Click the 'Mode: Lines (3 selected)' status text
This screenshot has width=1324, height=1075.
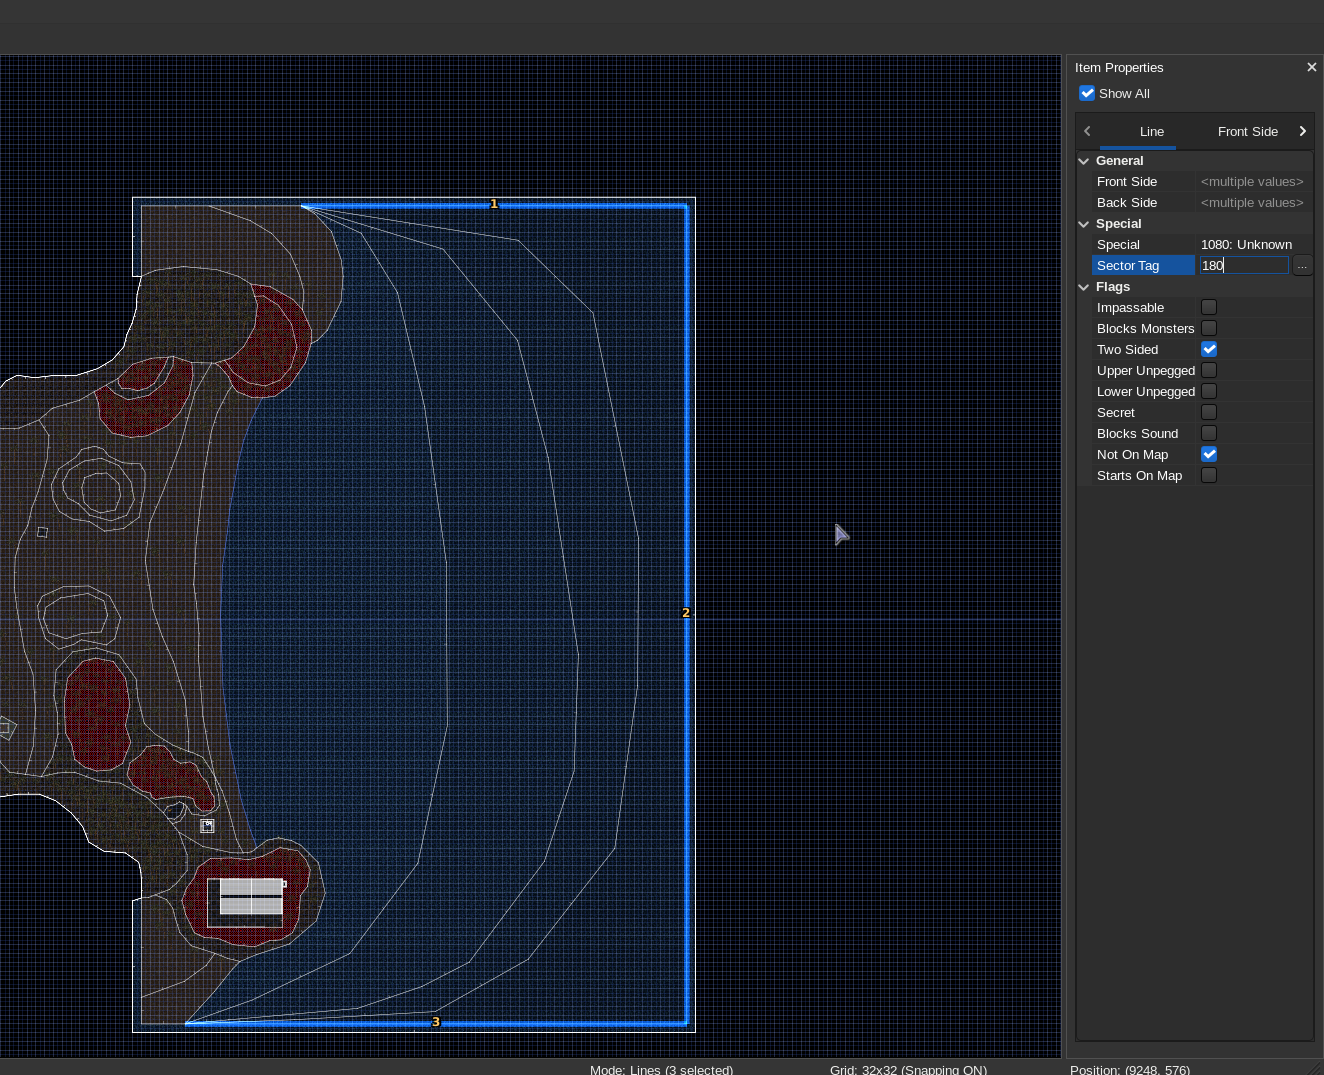pos(661,1070)
